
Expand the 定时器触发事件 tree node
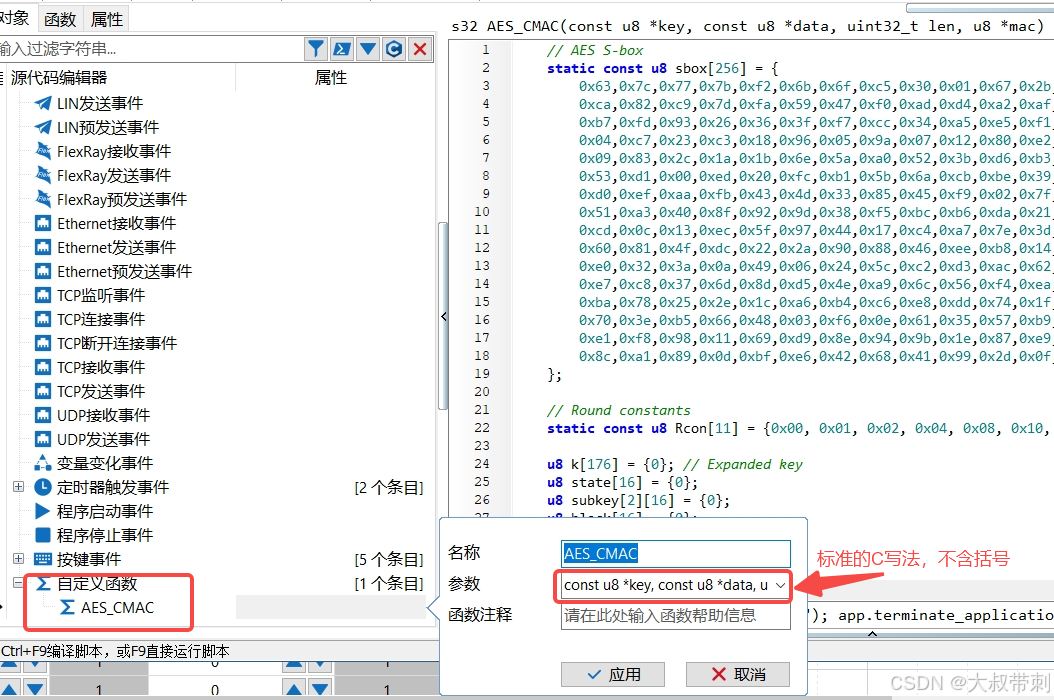click(17, 487)
